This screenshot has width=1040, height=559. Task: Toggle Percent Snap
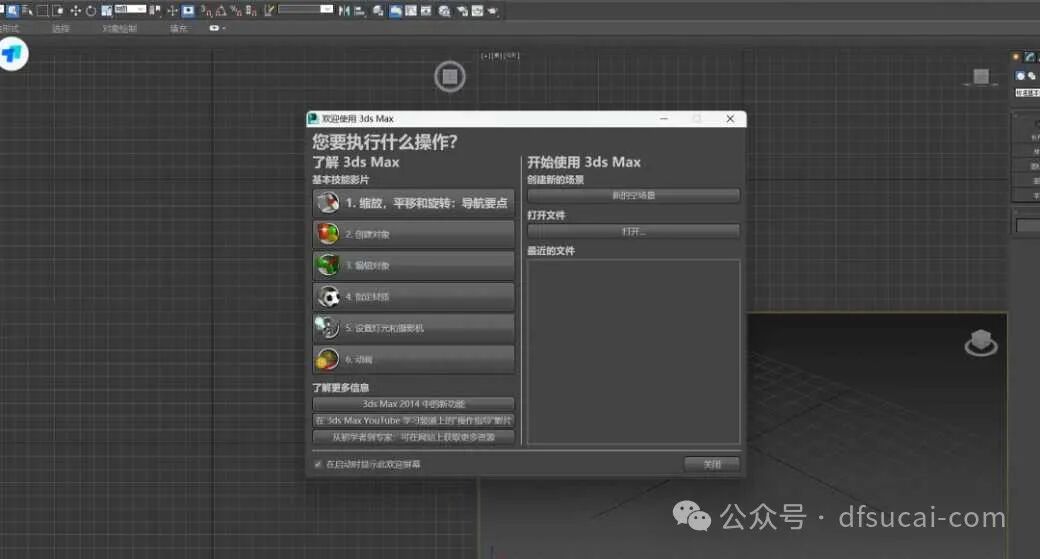[x=235, y=11]
